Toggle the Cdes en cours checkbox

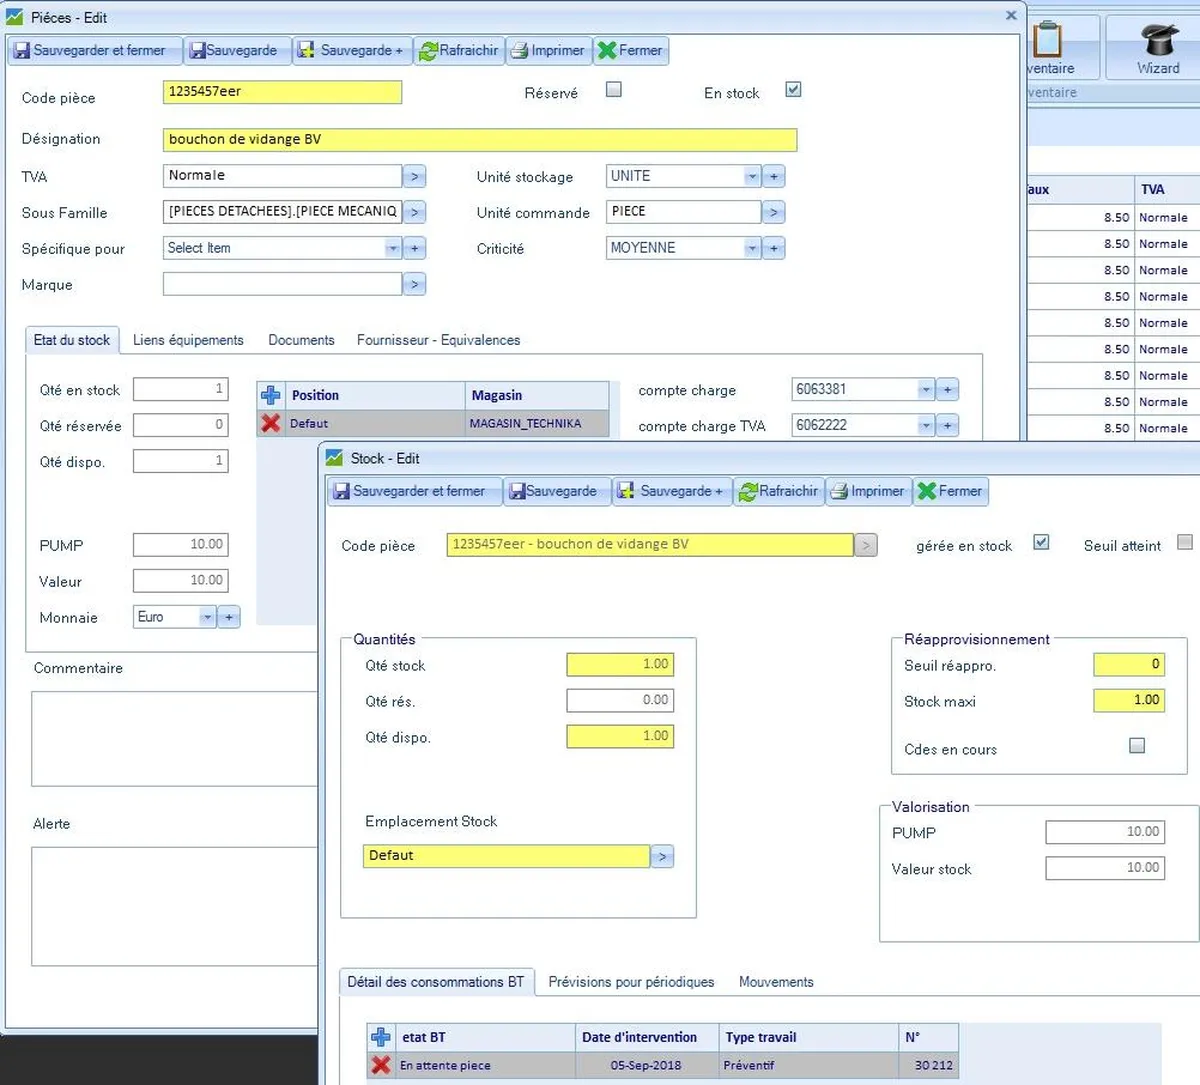[1137, 745]
